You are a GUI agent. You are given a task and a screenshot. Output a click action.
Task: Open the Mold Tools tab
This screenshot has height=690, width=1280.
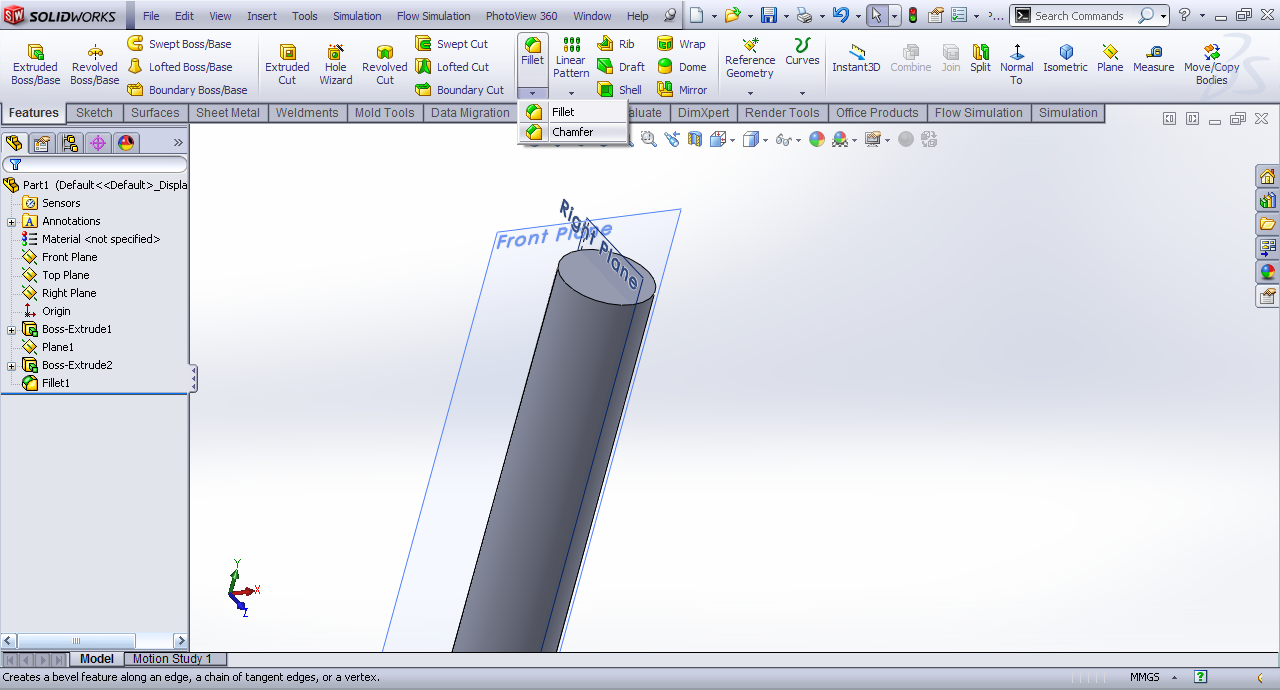(x=385, y=113)
